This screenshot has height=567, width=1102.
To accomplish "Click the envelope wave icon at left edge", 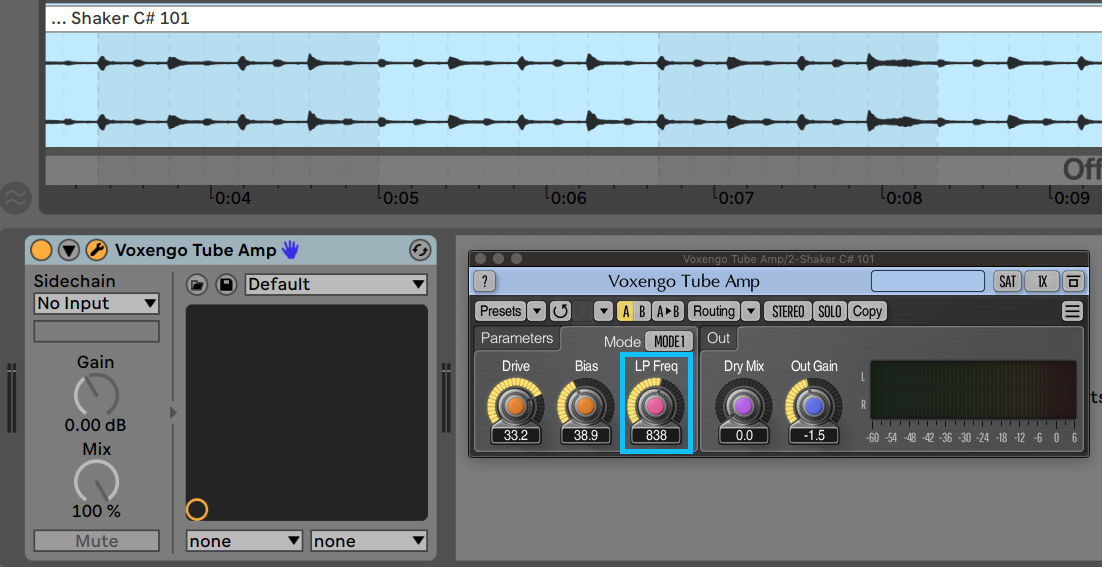I will (x=15, y=198).
